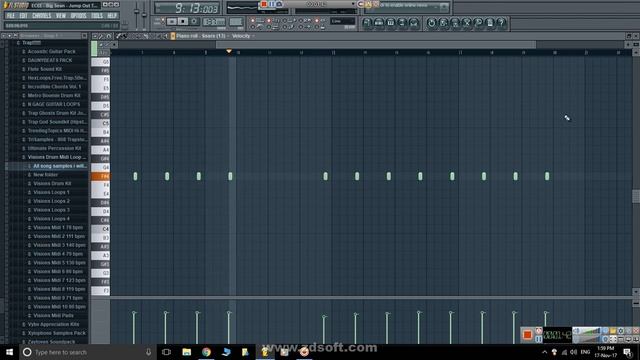Click the orange playhead marker on timeline

[229, 51]
